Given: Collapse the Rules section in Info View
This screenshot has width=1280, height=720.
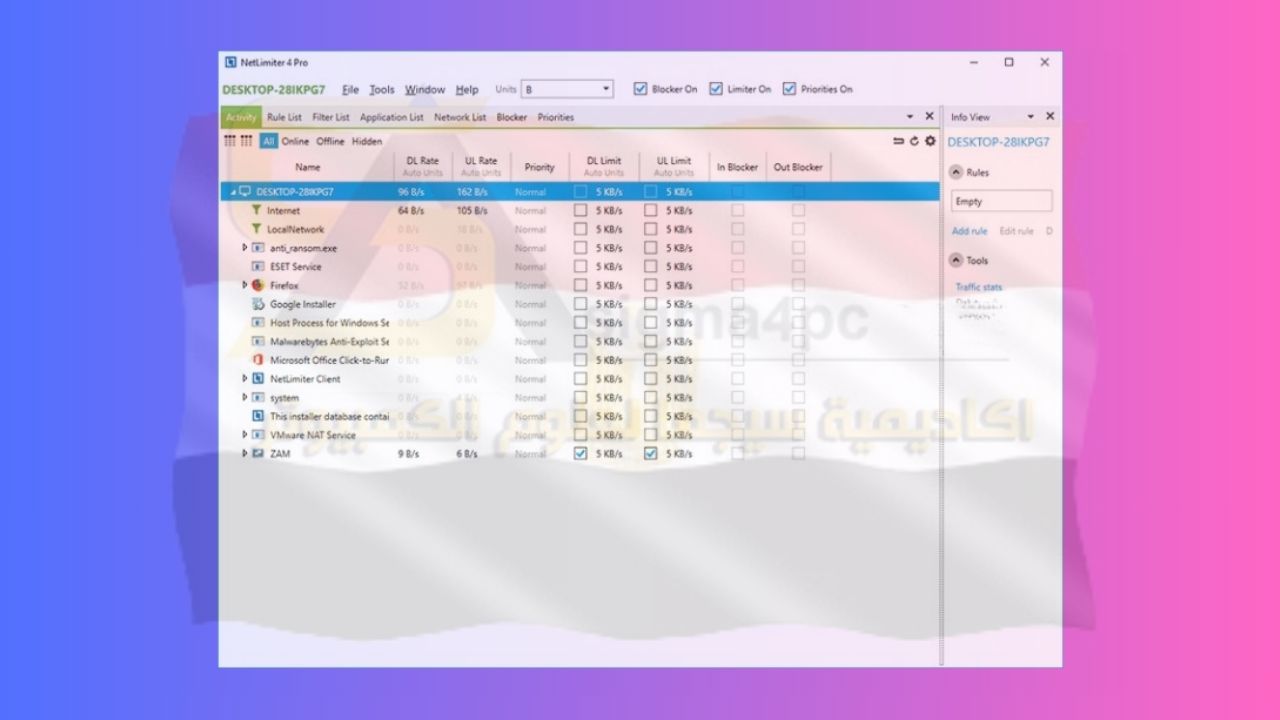Looking at the screenshot, I should (955, 172).
